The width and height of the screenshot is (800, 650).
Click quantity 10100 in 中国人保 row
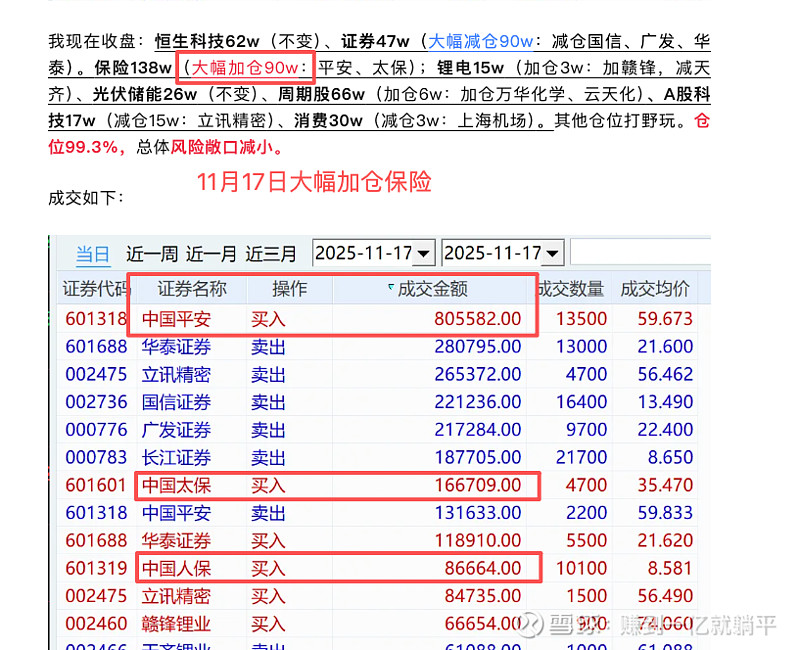point(581,568)
